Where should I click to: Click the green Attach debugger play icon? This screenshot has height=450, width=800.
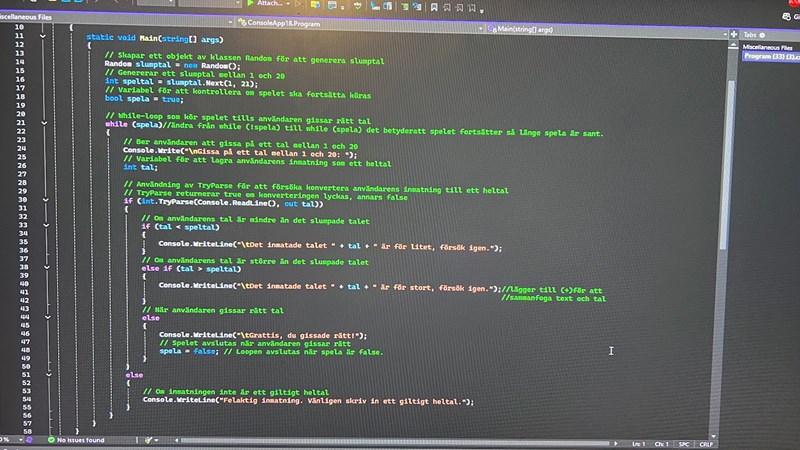point(250,4)
